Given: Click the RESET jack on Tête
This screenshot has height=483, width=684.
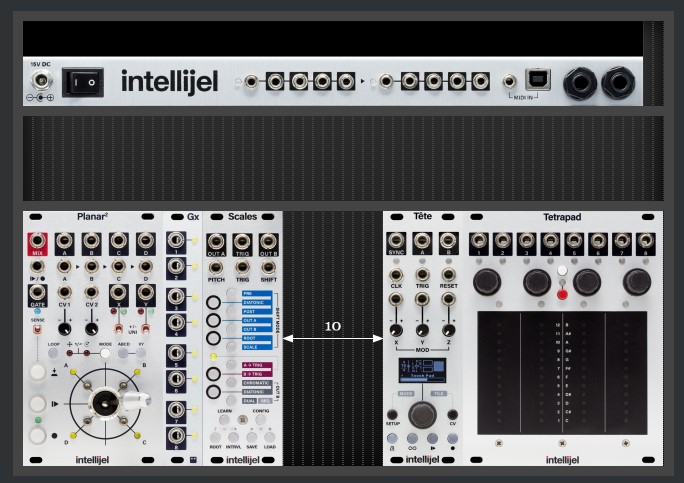Looking at the screenshot, I should pos(448,275).
